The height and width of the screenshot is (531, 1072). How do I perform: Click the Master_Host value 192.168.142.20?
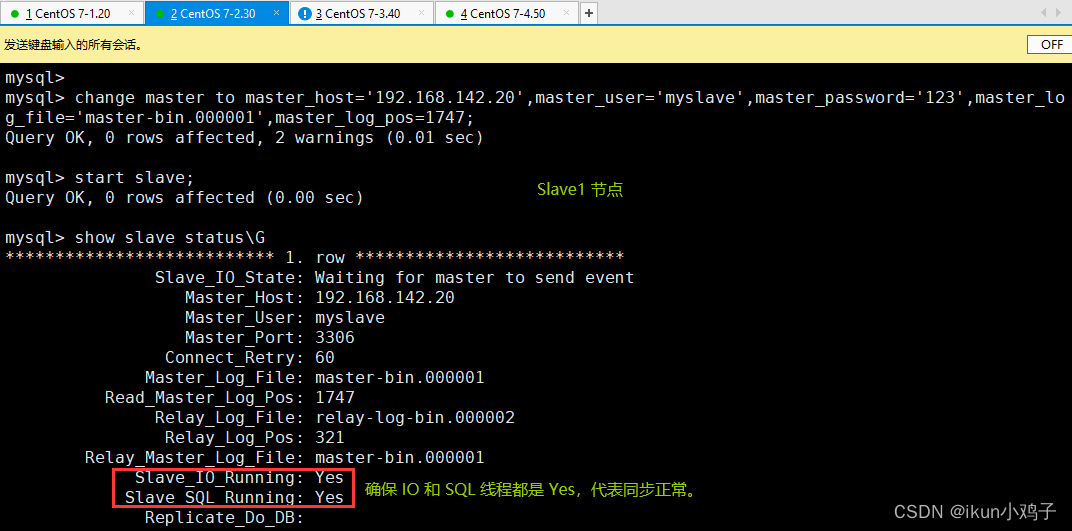point(385,298)
